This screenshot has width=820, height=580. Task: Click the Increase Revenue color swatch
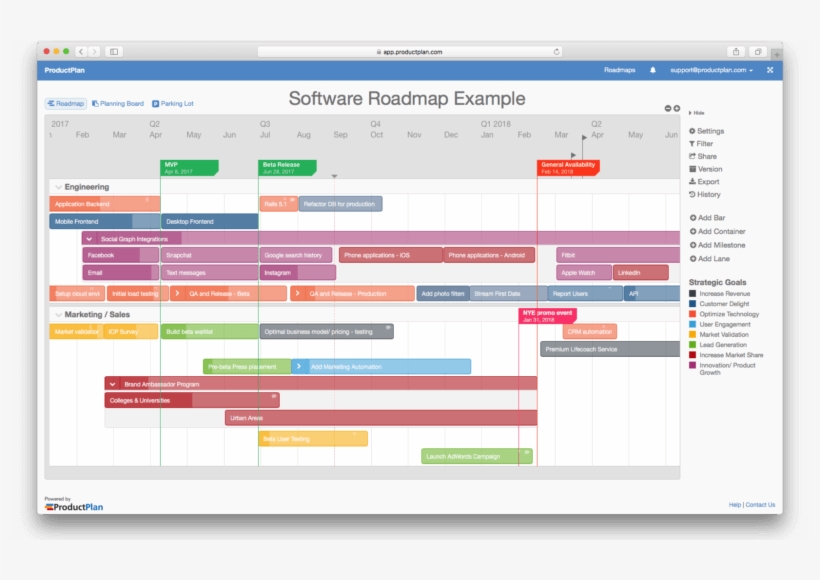693,293
